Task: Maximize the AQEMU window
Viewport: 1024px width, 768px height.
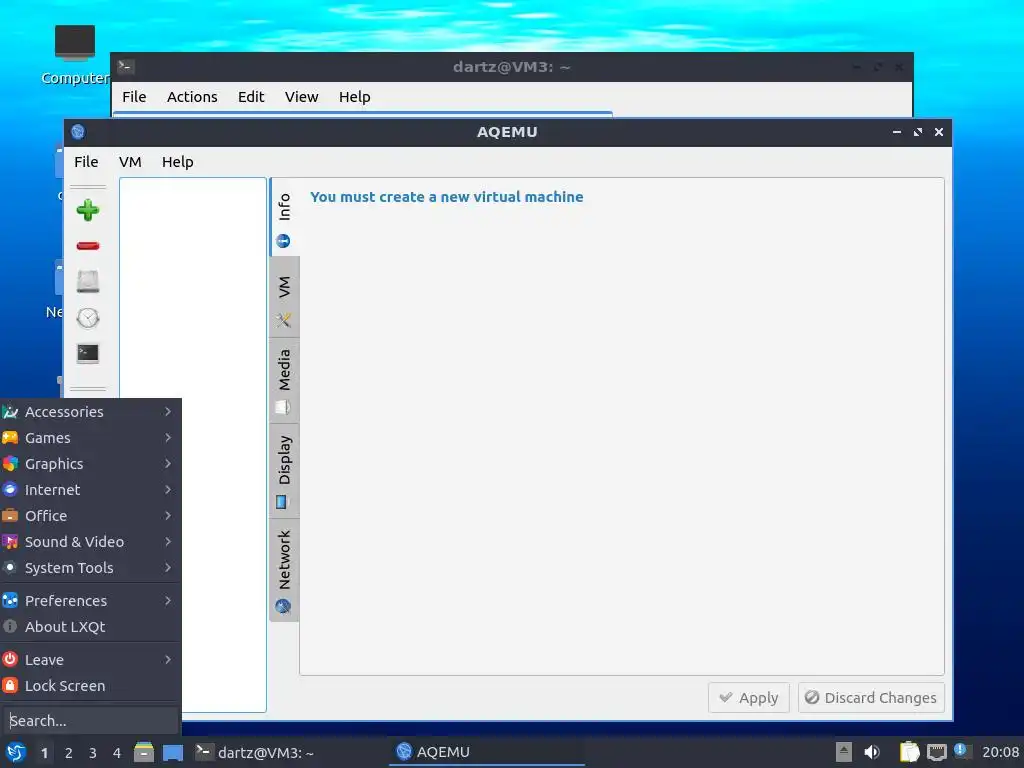Action: (x=918, y=132)
